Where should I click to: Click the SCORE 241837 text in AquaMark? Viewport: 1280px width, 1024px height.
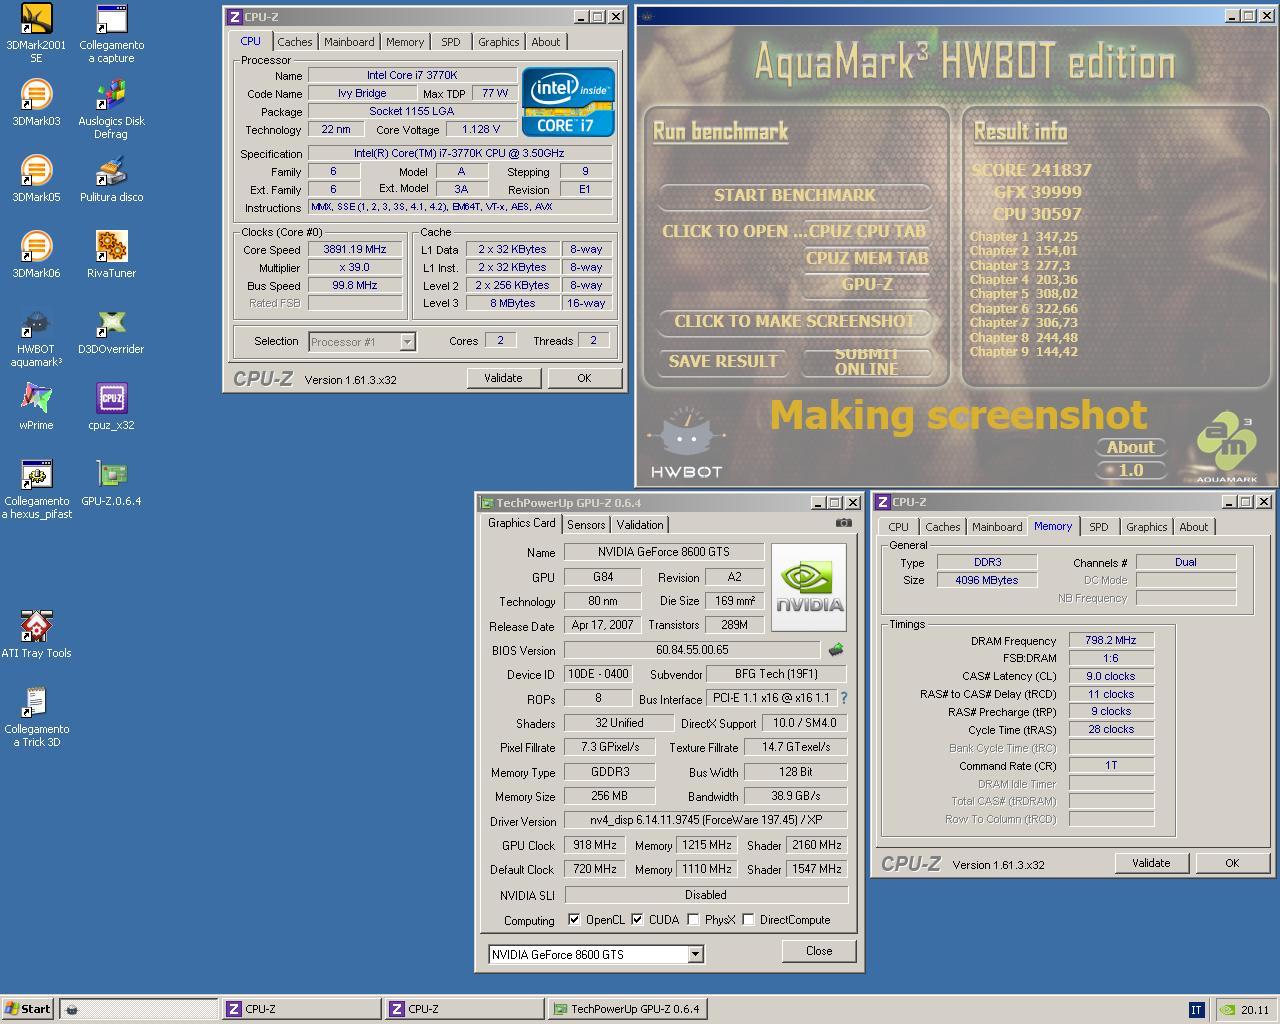(1032, 170)
